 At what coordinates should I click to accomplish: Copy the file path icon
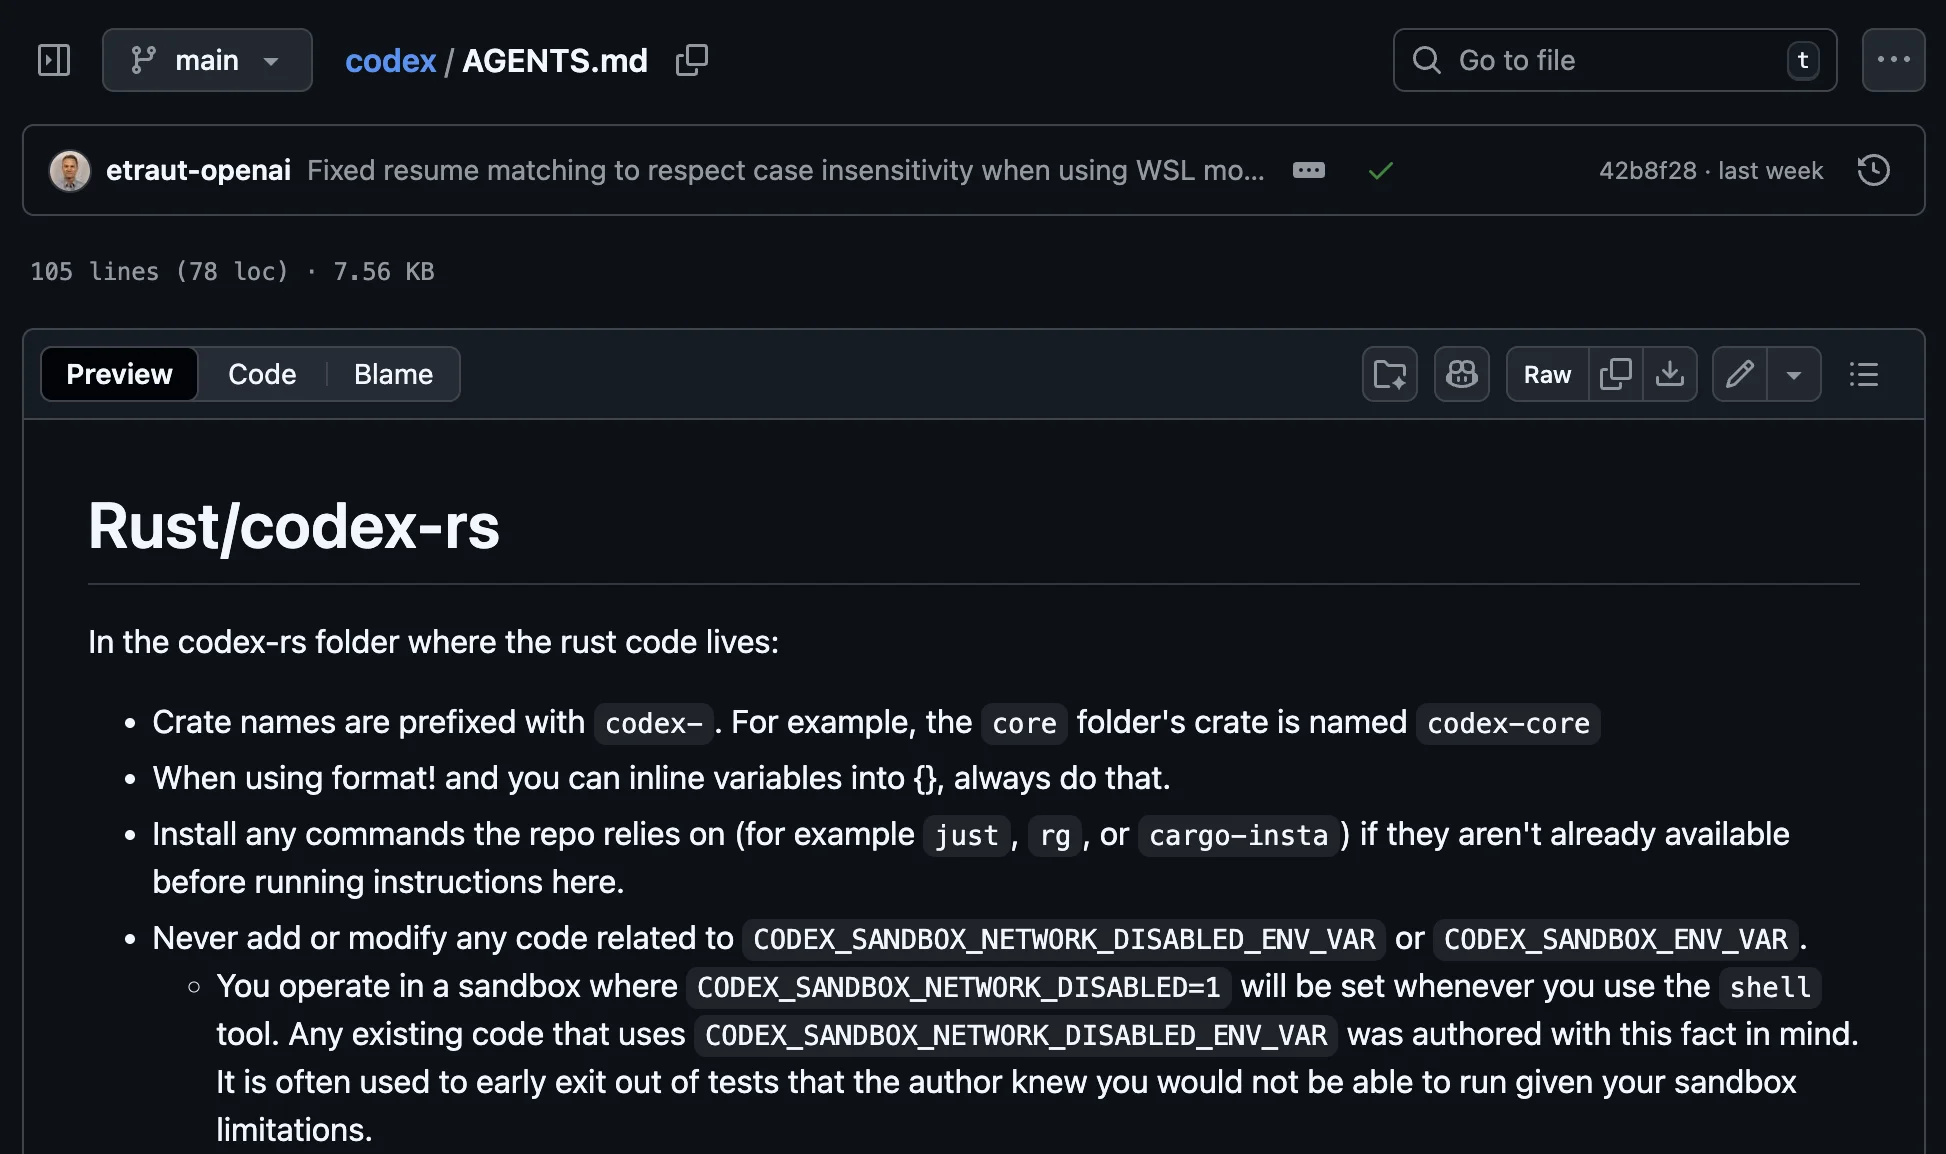click(692, 60)
